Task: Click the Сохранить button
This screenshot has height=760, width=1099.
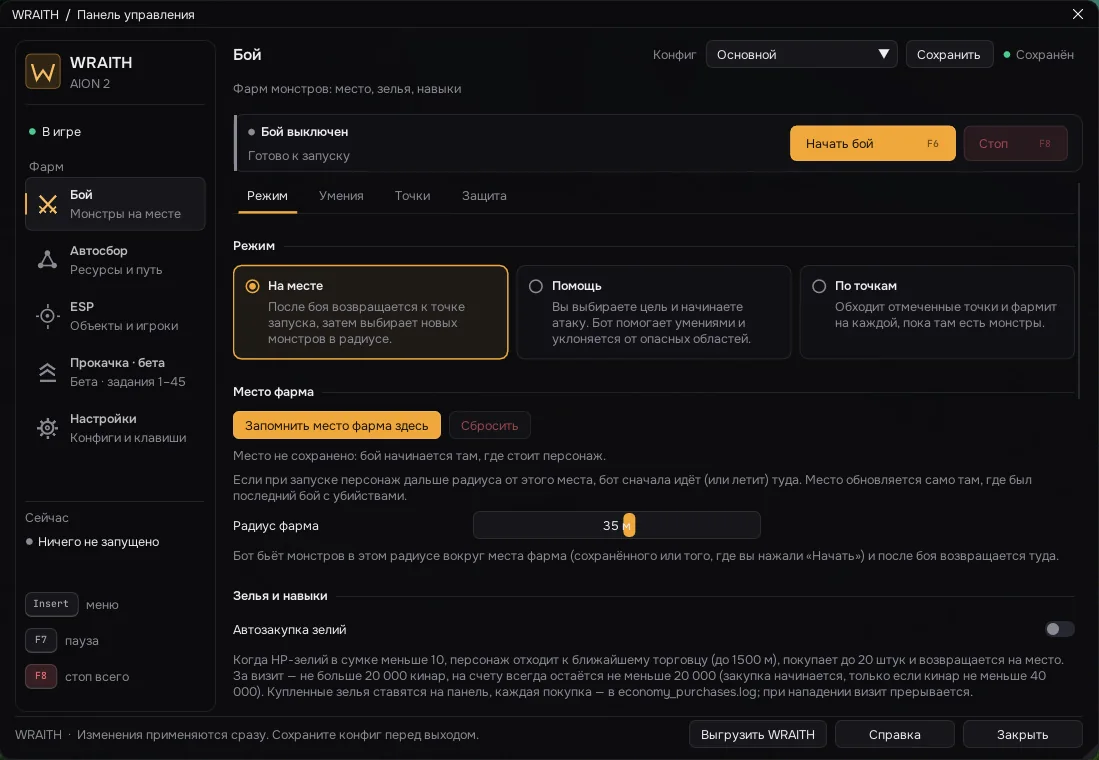Action: click(948, 55)
